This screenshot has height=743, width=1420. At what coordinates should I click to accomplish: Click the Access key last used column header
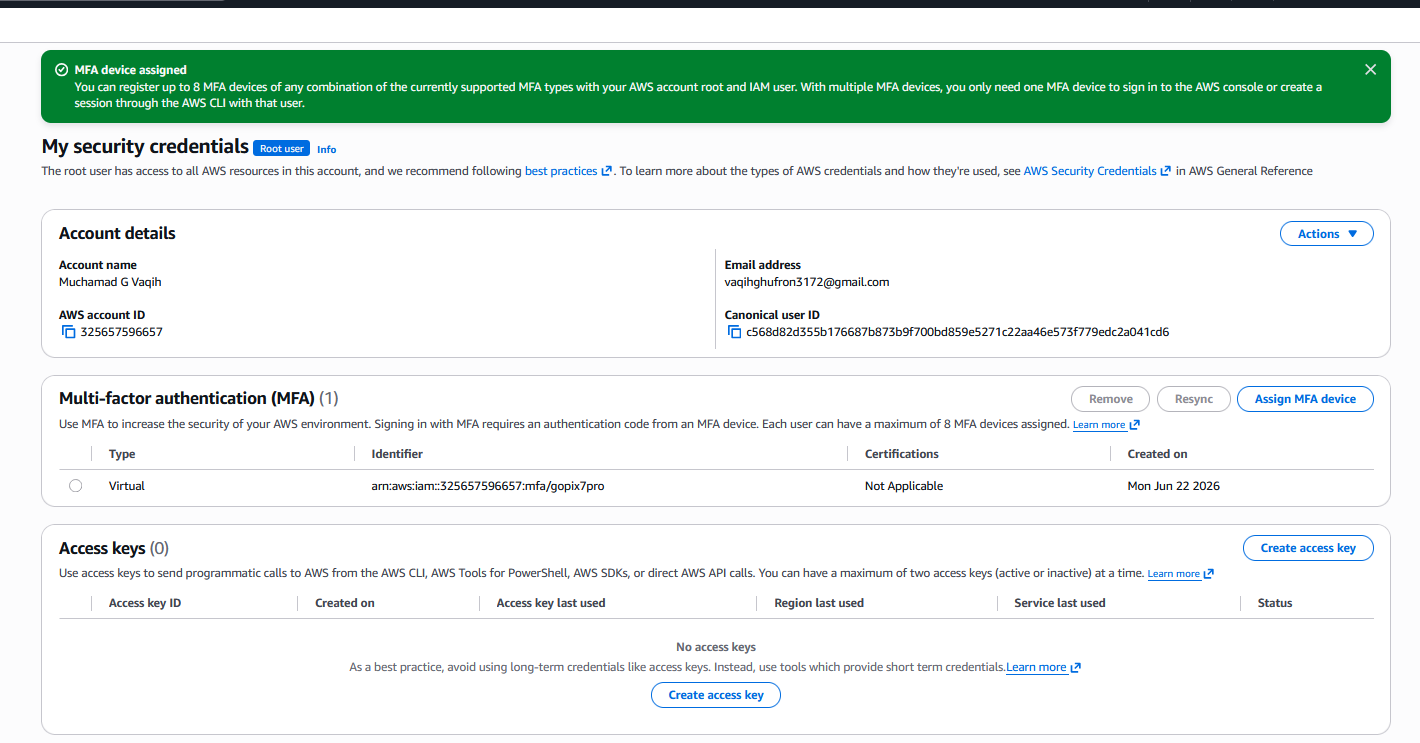point(551,603)
